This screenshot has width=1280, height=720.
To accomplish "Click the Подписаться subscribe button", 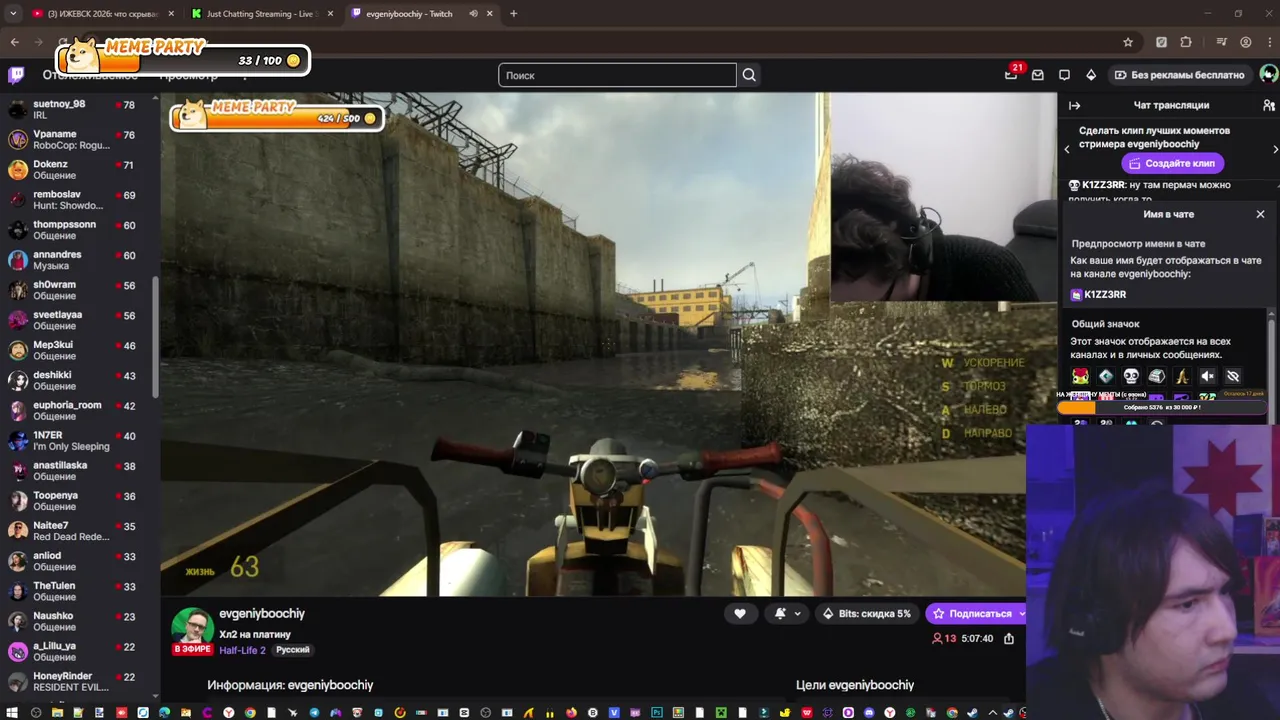I will click(x=976, y=614).
